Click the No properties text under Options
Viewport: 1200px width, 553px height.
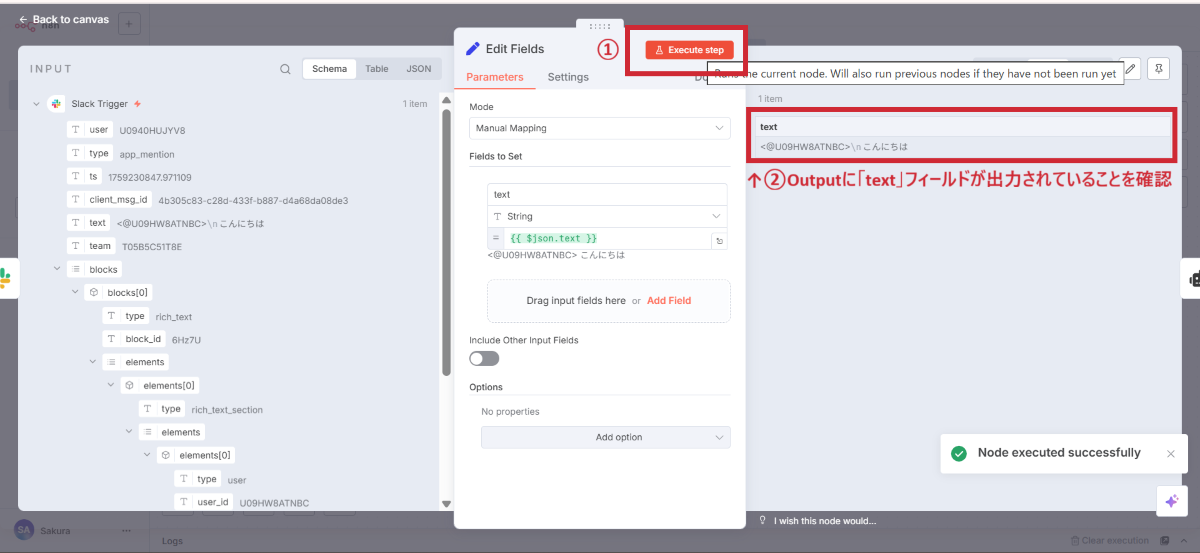point(510,412)
